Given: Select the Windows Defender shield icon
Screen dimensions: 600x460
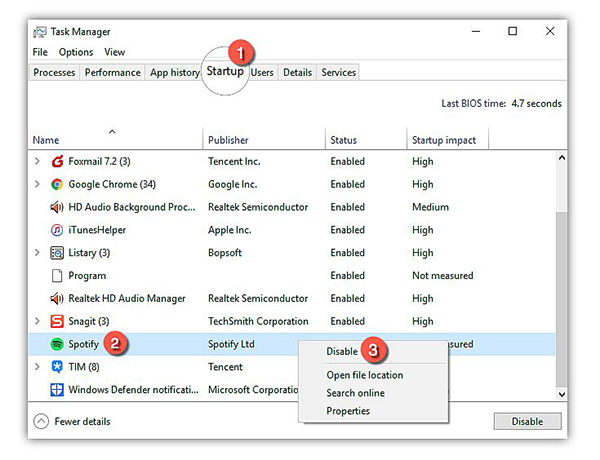Looking at the screenshot, I should pos(57,390).
